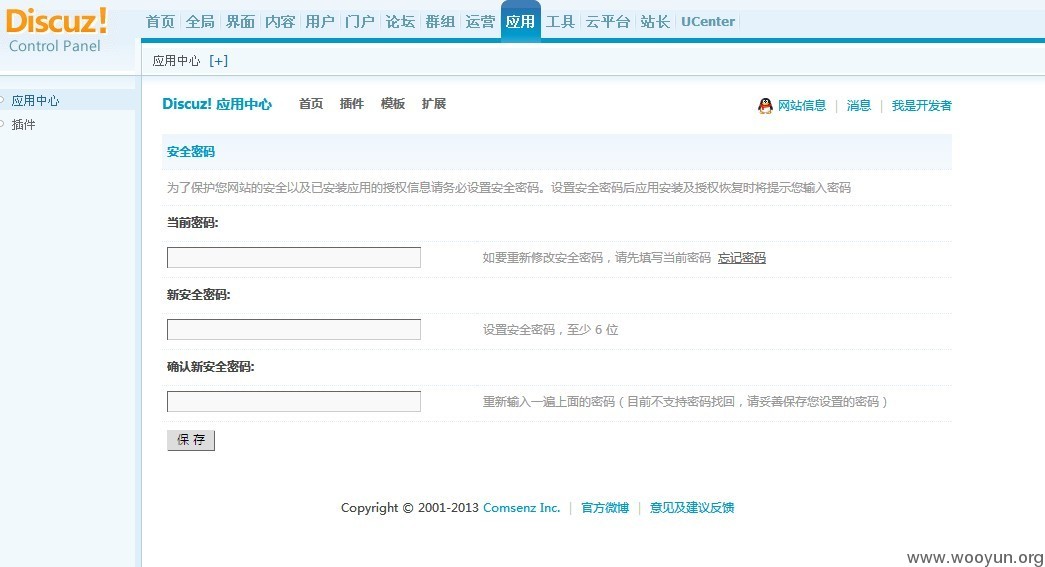Open the 网站信息 link
The height and width of the screenshot is (567, 1045).
(x=802, y=105)
